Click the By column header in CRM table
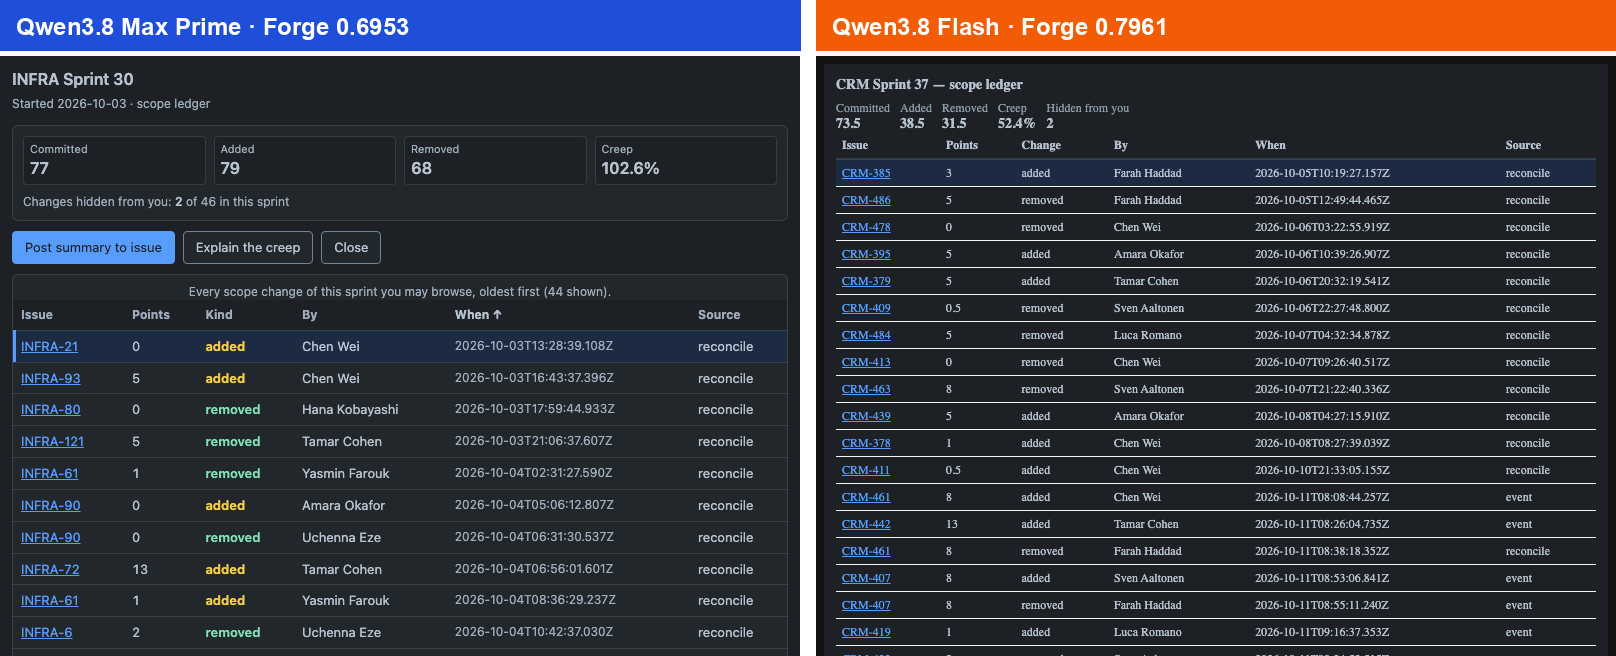This screenshot has width=1616, height=656. point(1121,145)
